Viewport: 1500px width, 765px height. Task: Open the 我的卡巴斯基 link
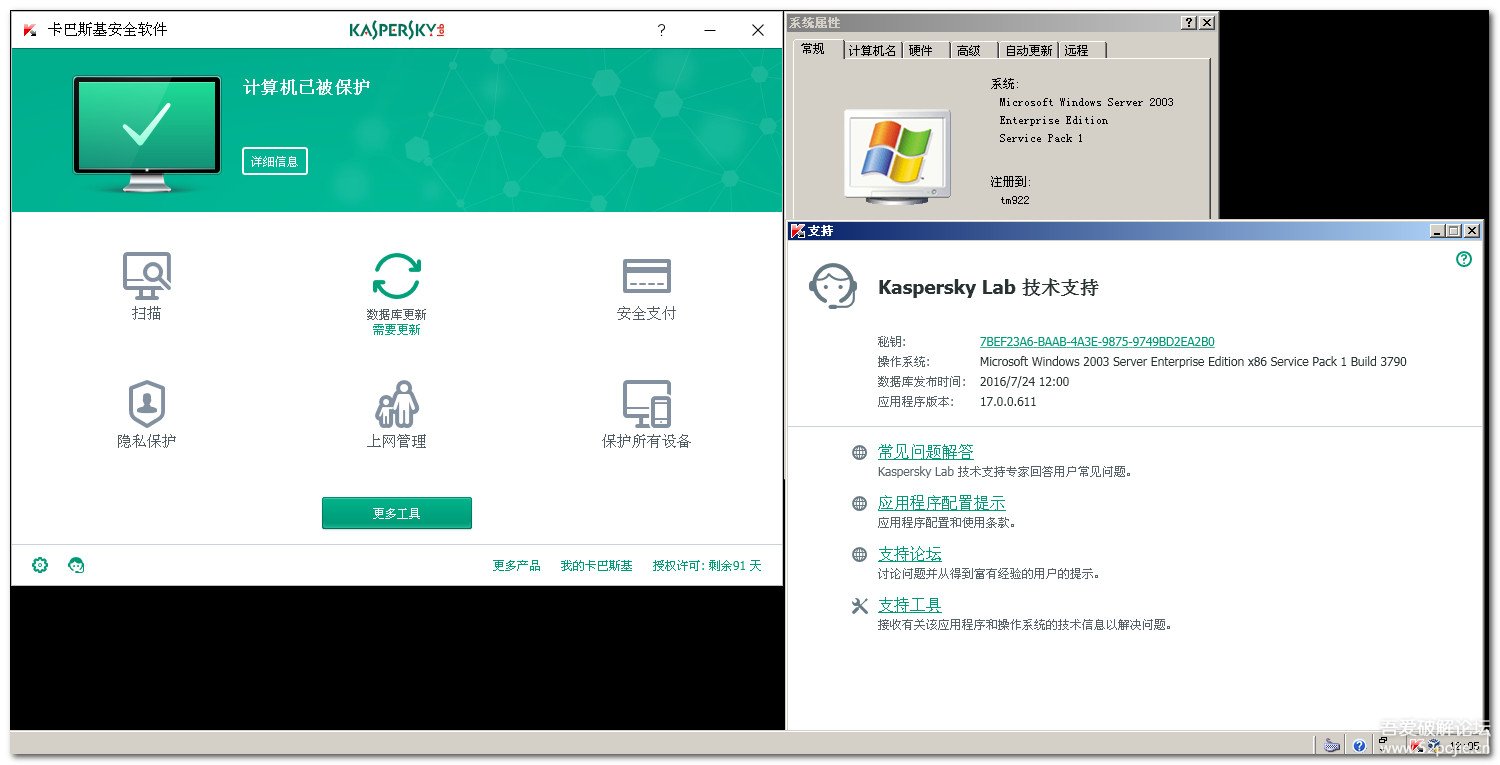click(596, 566)
